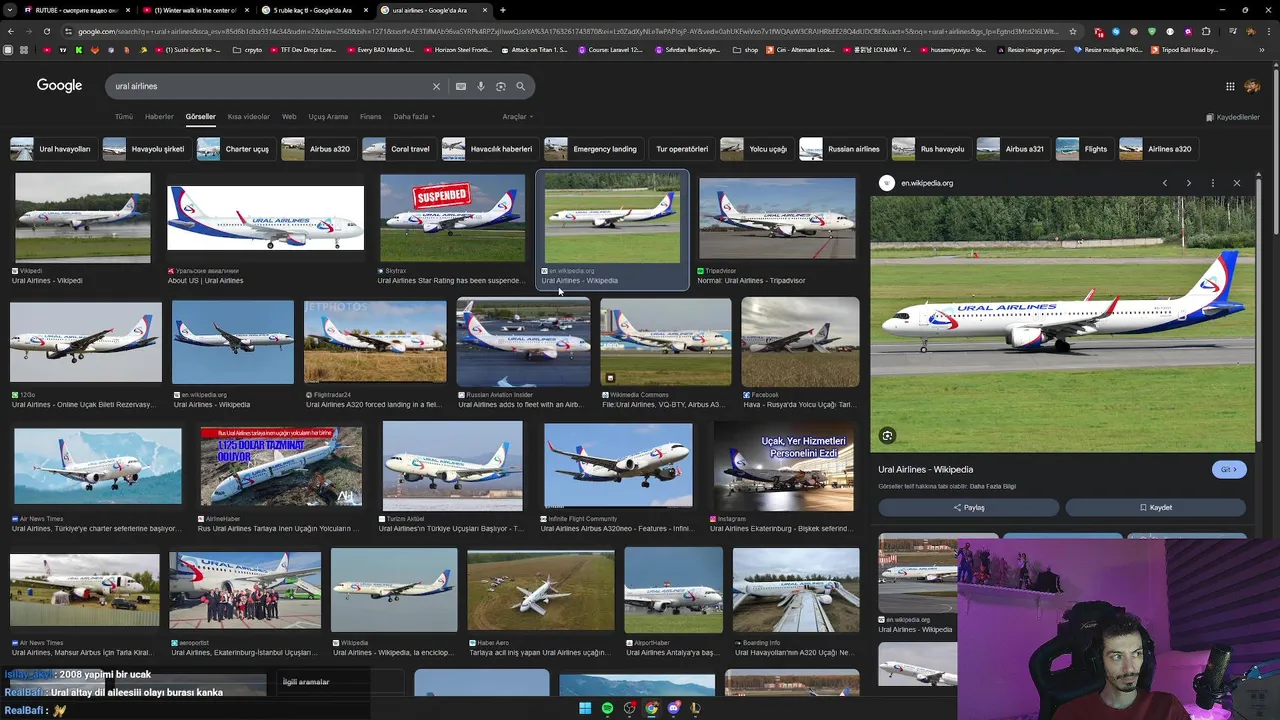Start voice search with microphone icon
This screenshot has height=720, width=1280.
pyautogui.click(x=481, y=86)
